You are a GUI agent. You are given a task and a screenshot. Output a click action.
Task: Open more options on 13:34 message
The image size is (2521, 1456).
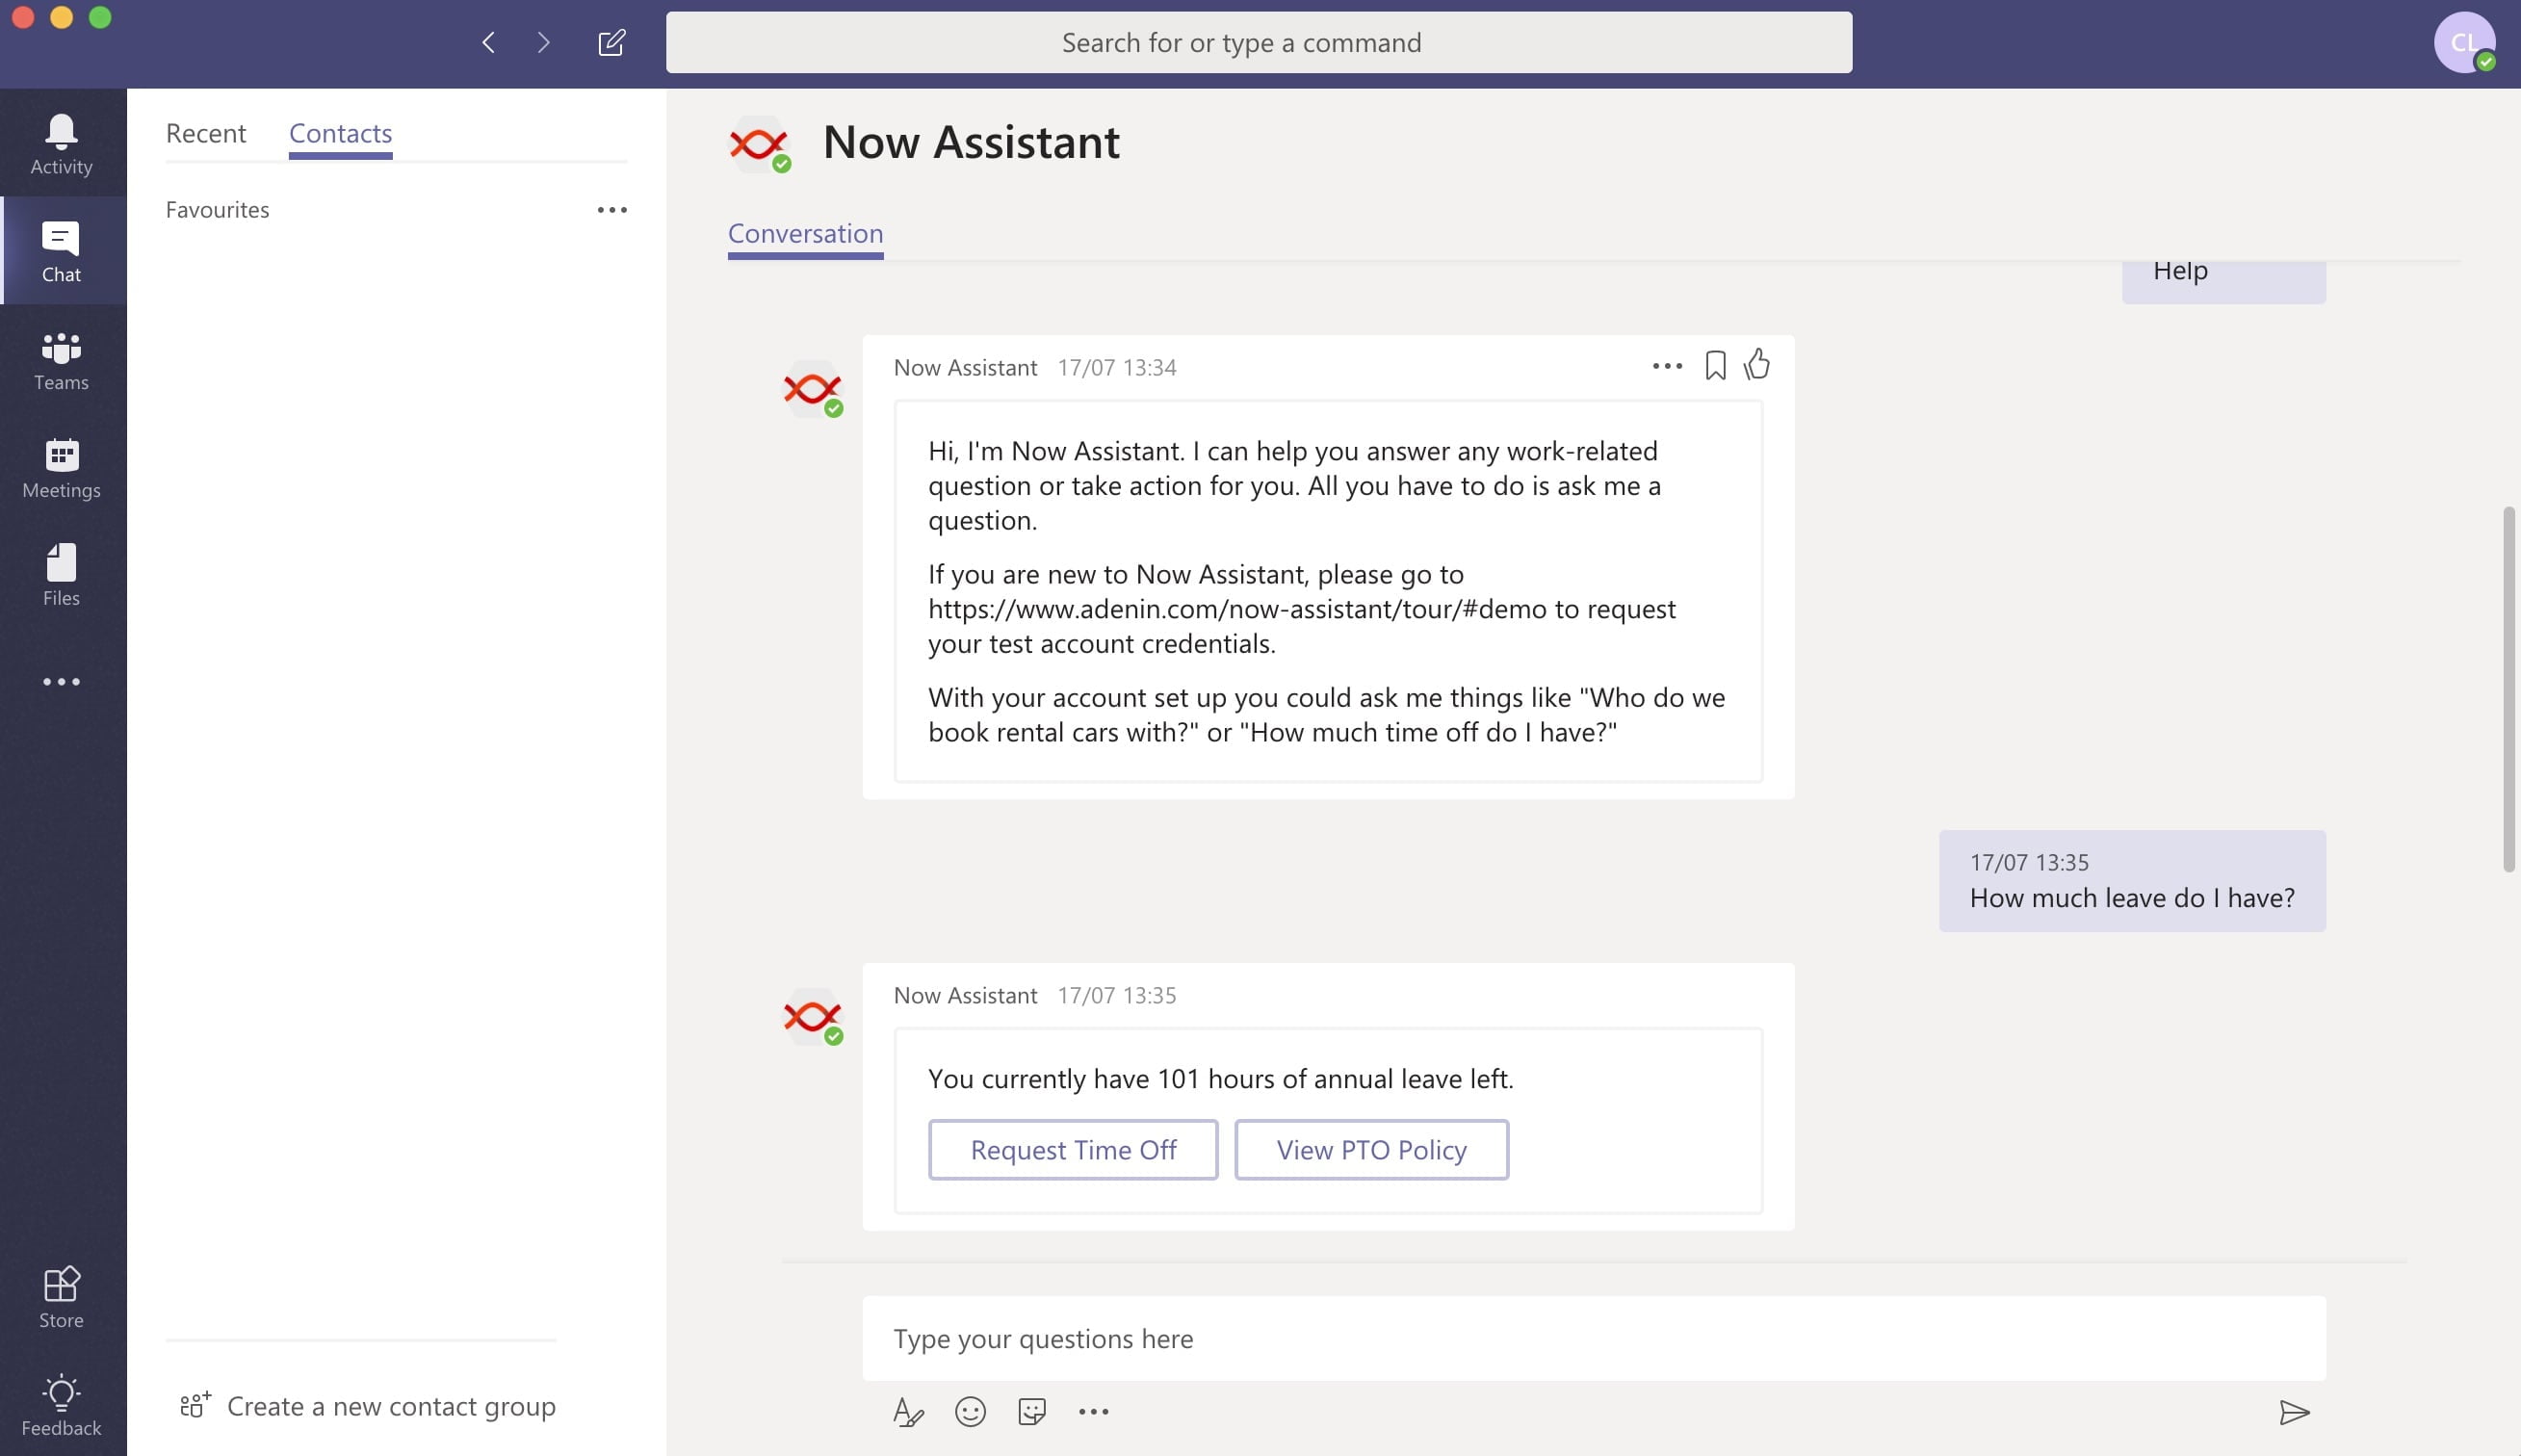coord(1667,366)
